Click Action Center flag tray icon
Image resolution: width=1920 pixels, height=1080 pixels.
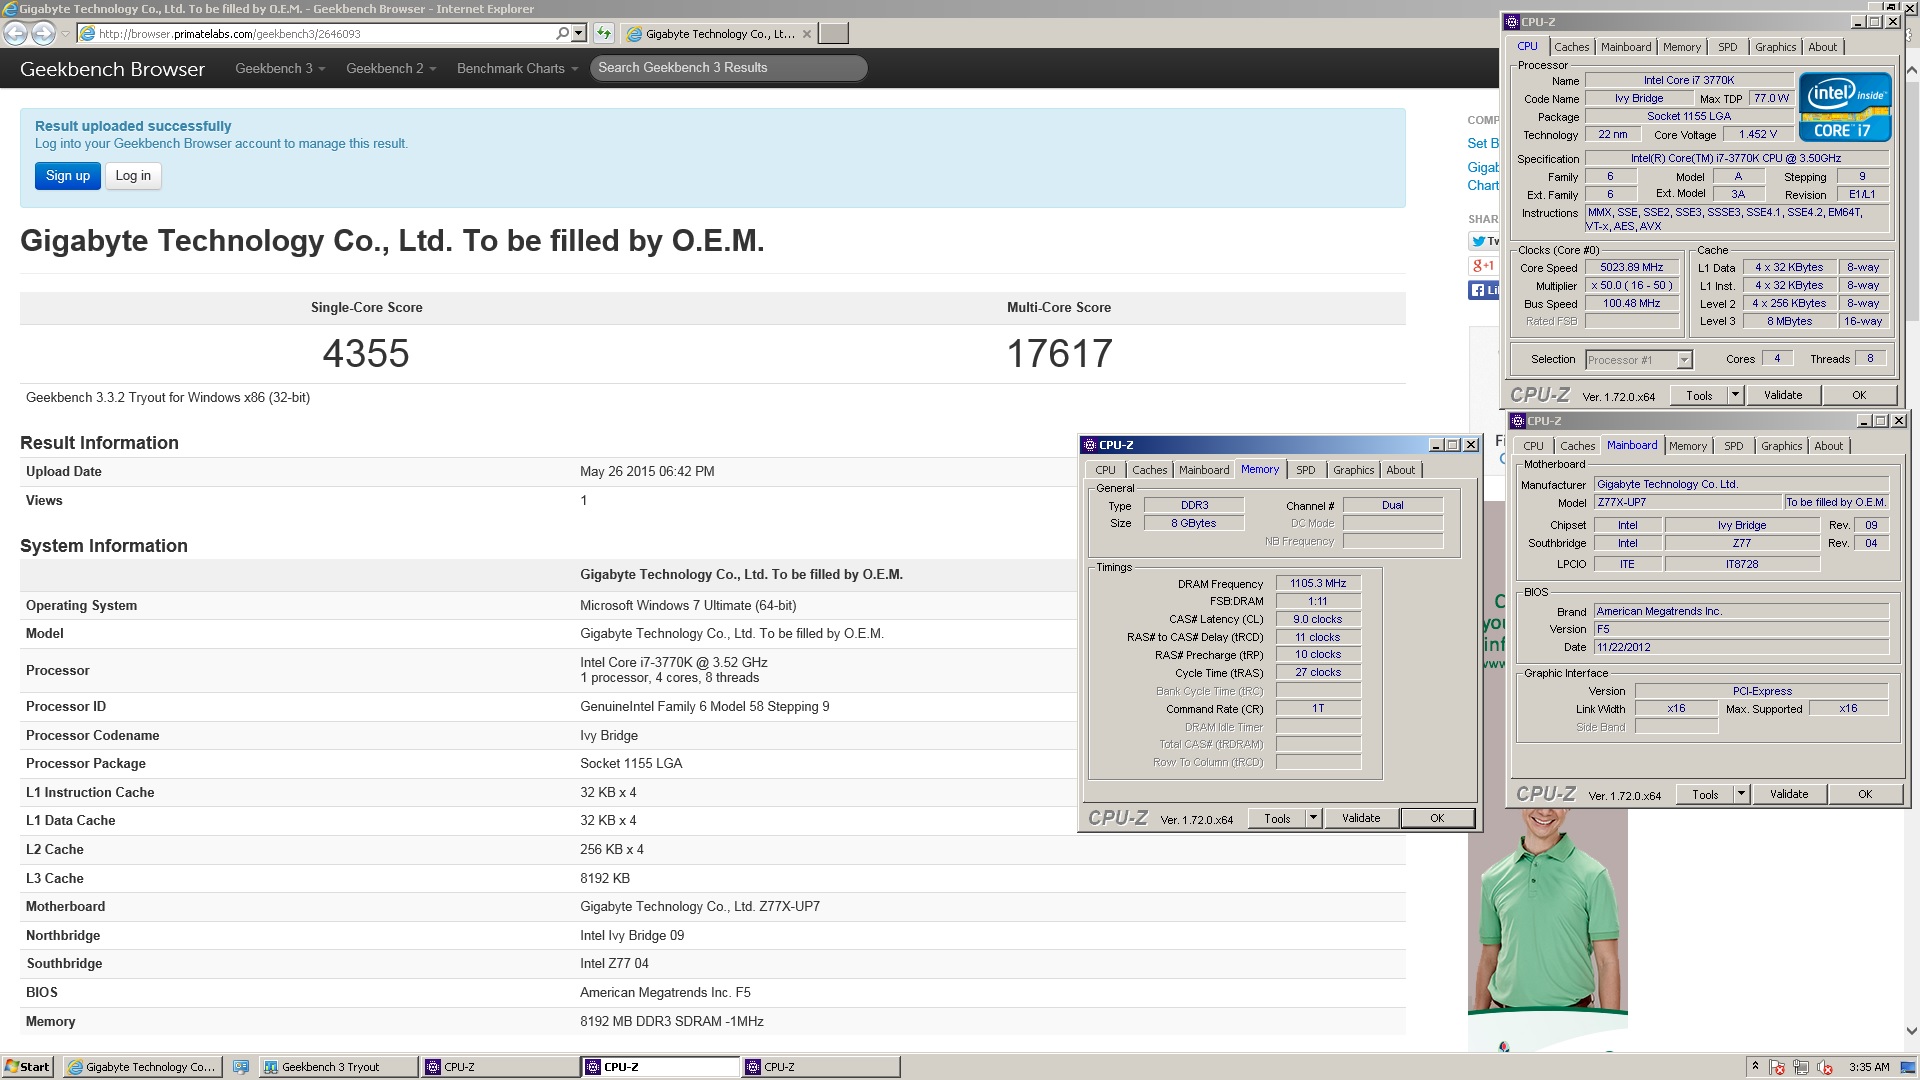[x=1777, y=1067]
